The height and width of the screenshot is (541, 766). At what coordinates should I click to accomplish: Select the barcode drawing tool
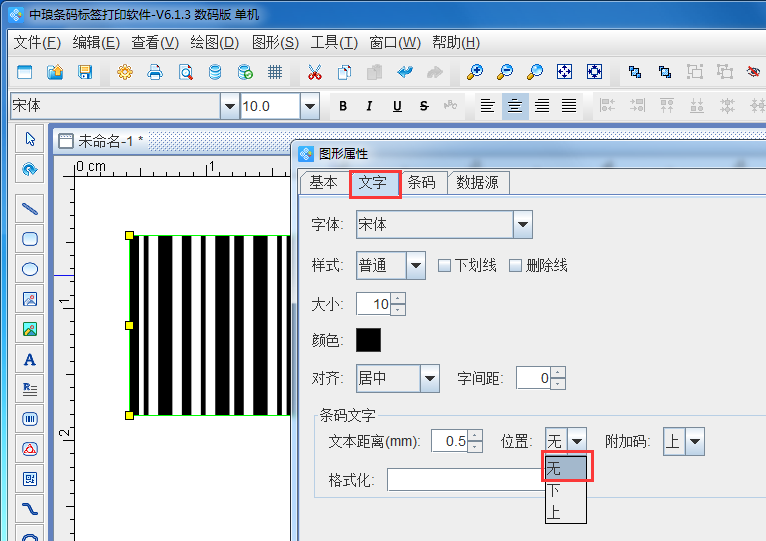[30, 419]
